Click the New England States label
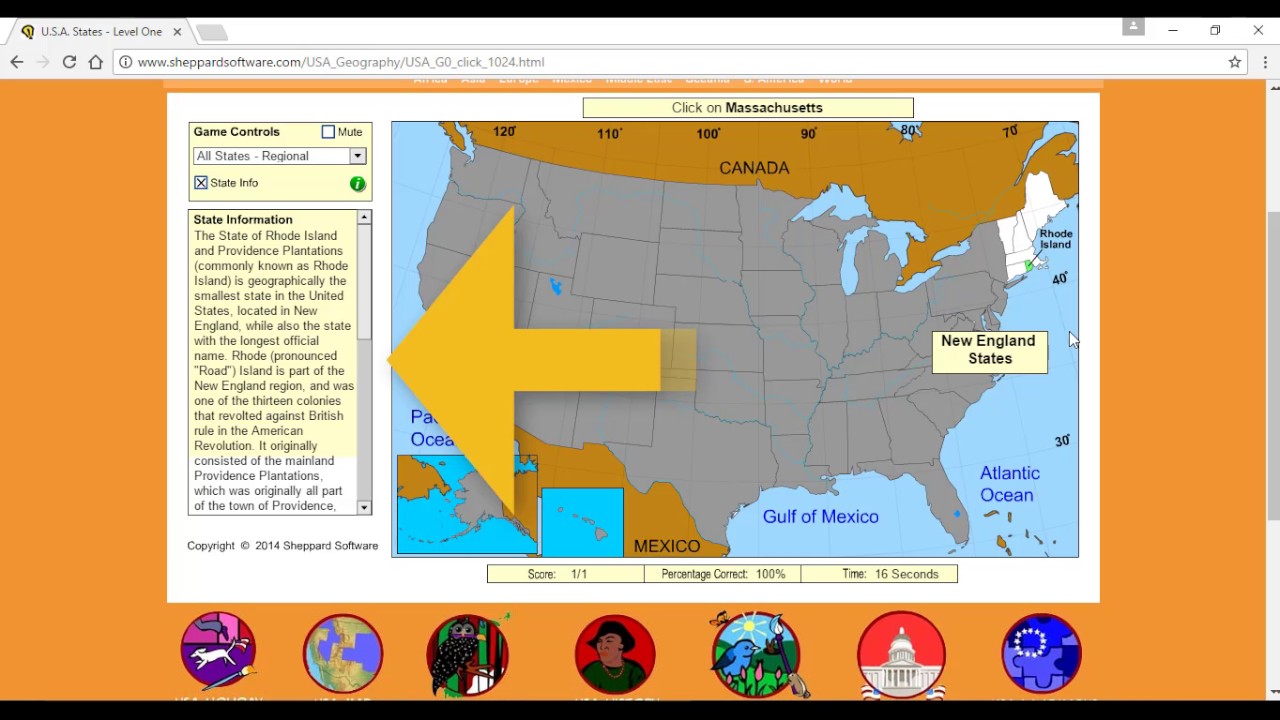 tap(990, 352)
